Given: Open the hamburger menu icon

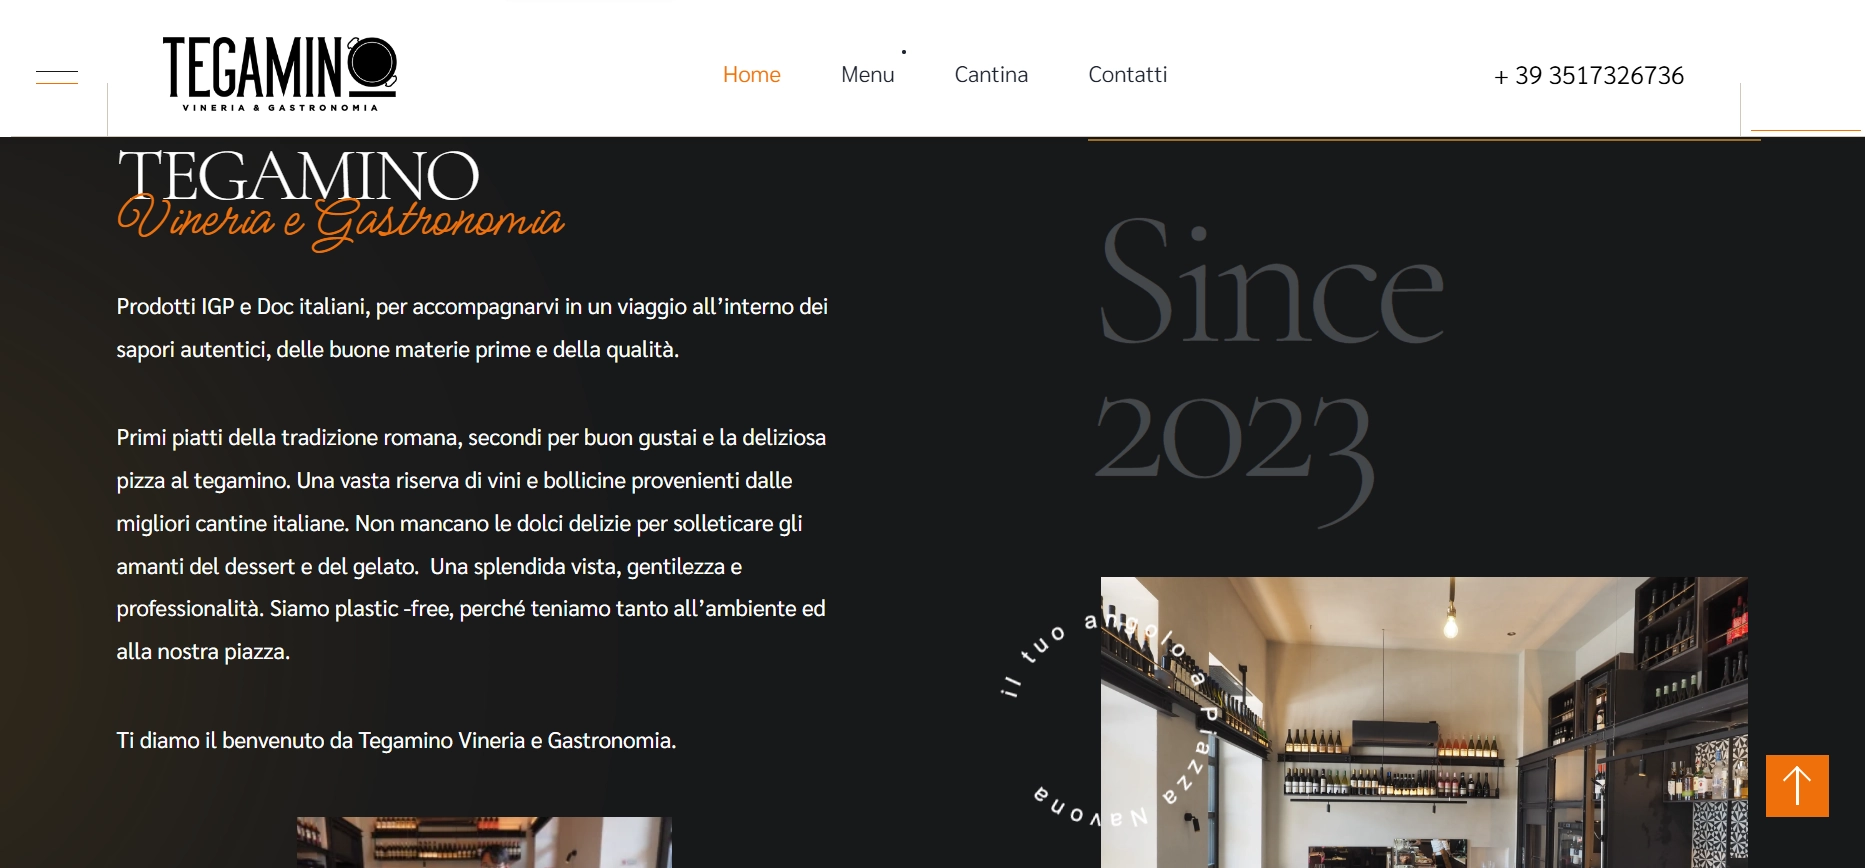Looking at the screenshot, I should (x=57, y=77).
